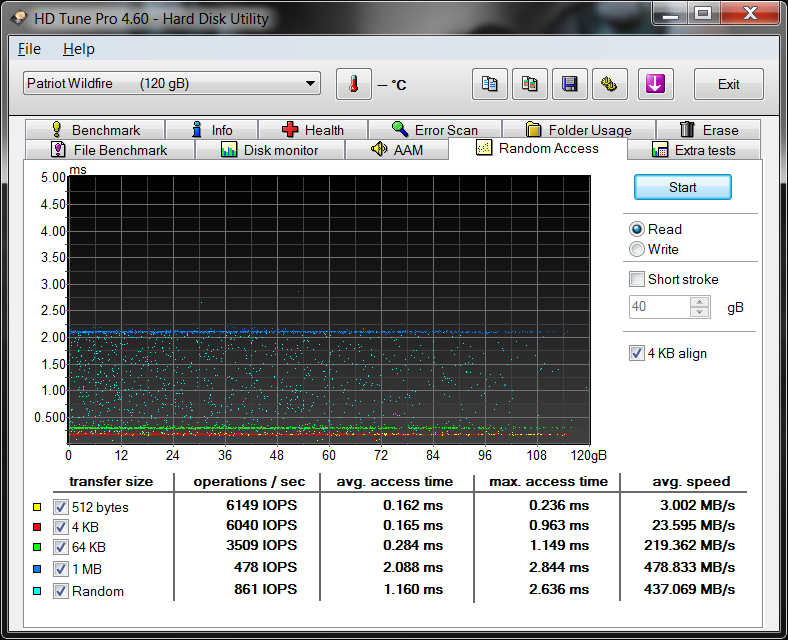Open the File menu
This screenshot has width=788, height=640.
pos(29,49)
